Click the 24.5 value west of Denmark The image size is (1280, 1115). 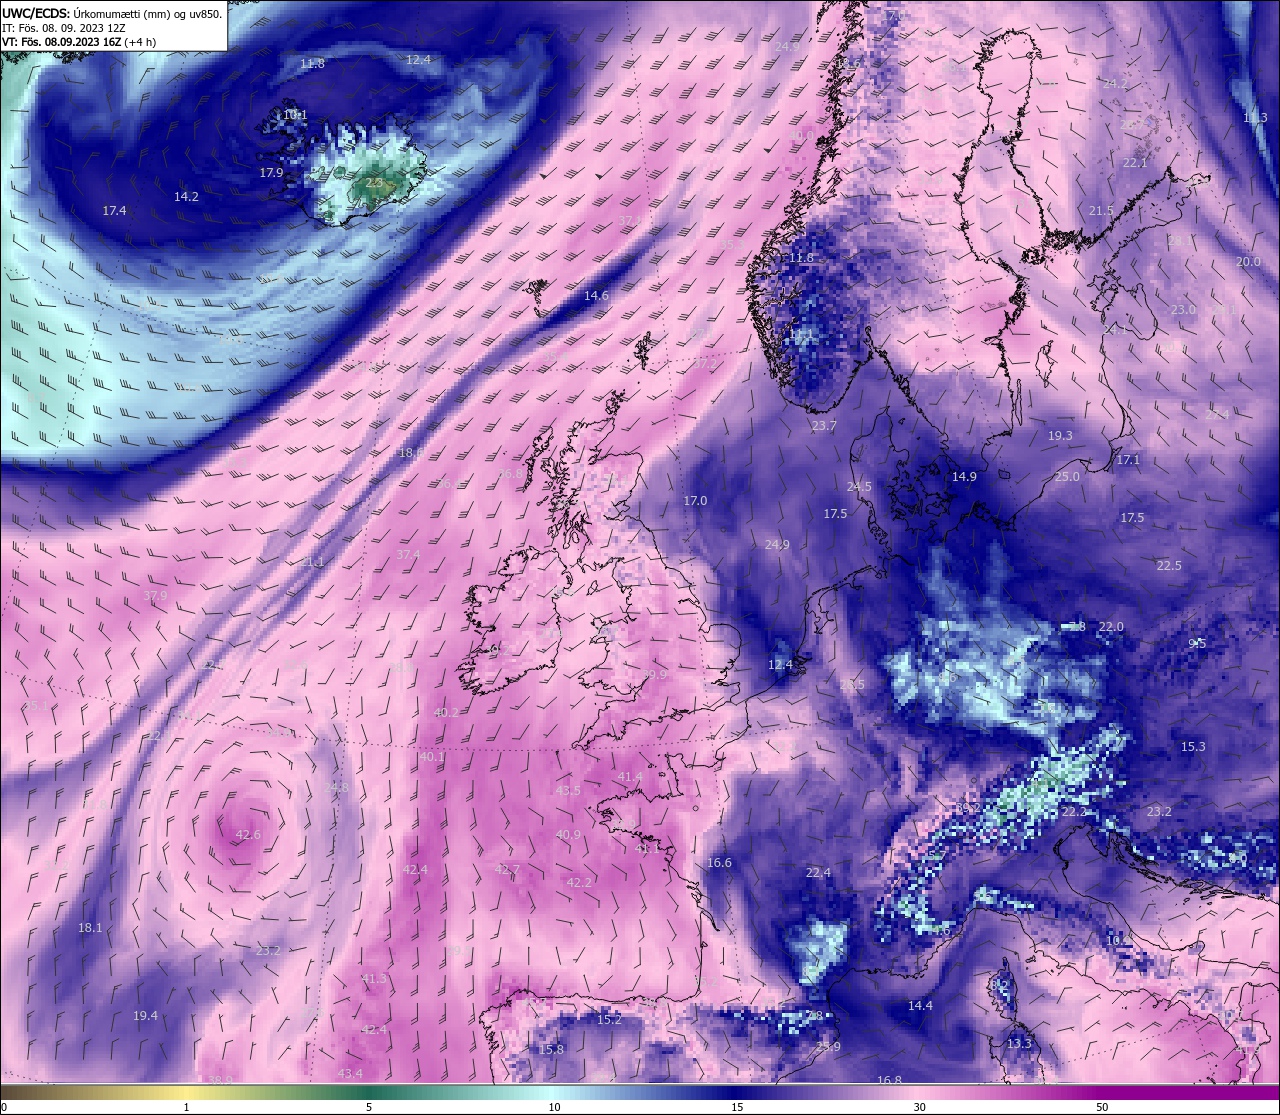(859, 487)
